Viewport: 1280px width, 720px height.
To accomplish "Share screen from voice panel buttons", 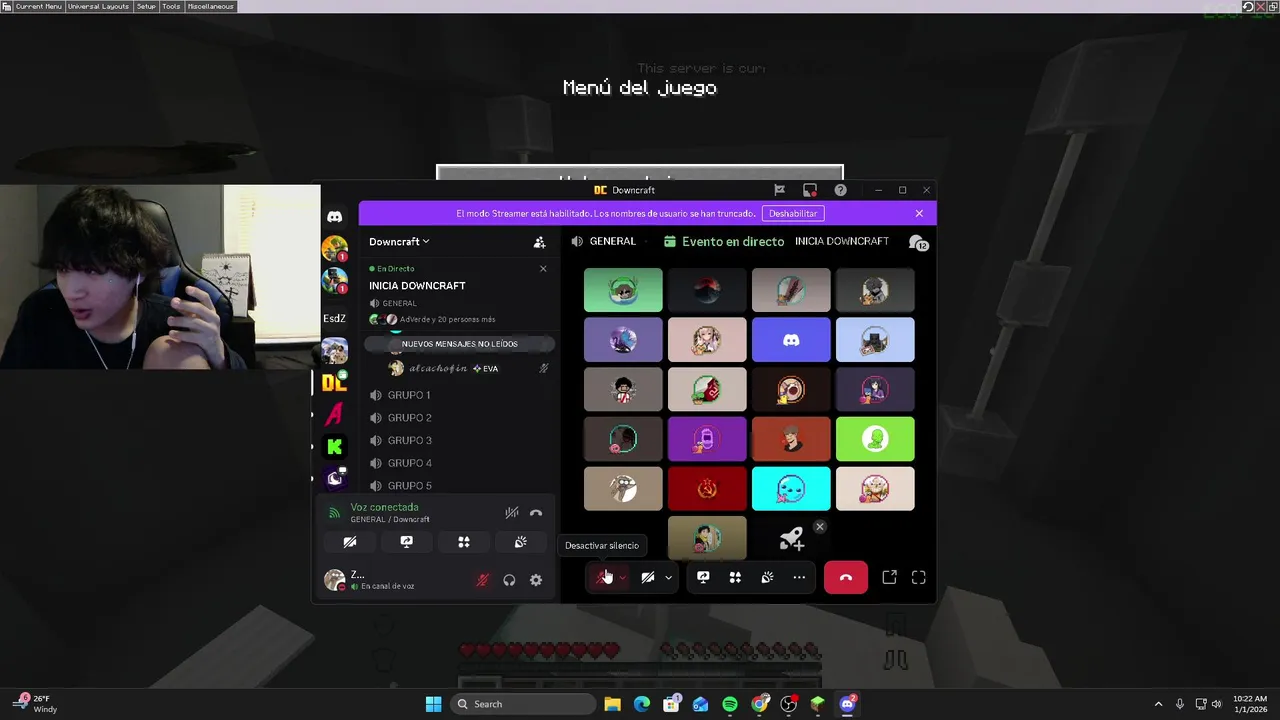I will click(406, 542).
